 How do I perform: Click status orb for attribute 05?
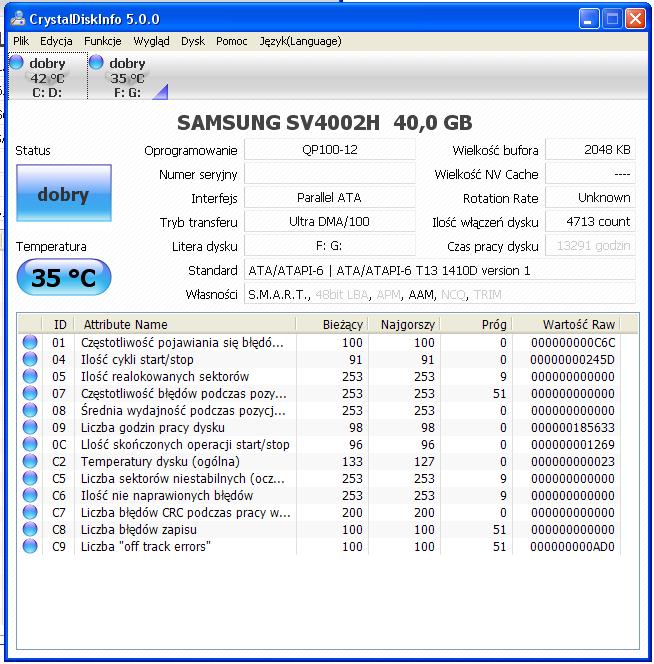click(30, 376)
